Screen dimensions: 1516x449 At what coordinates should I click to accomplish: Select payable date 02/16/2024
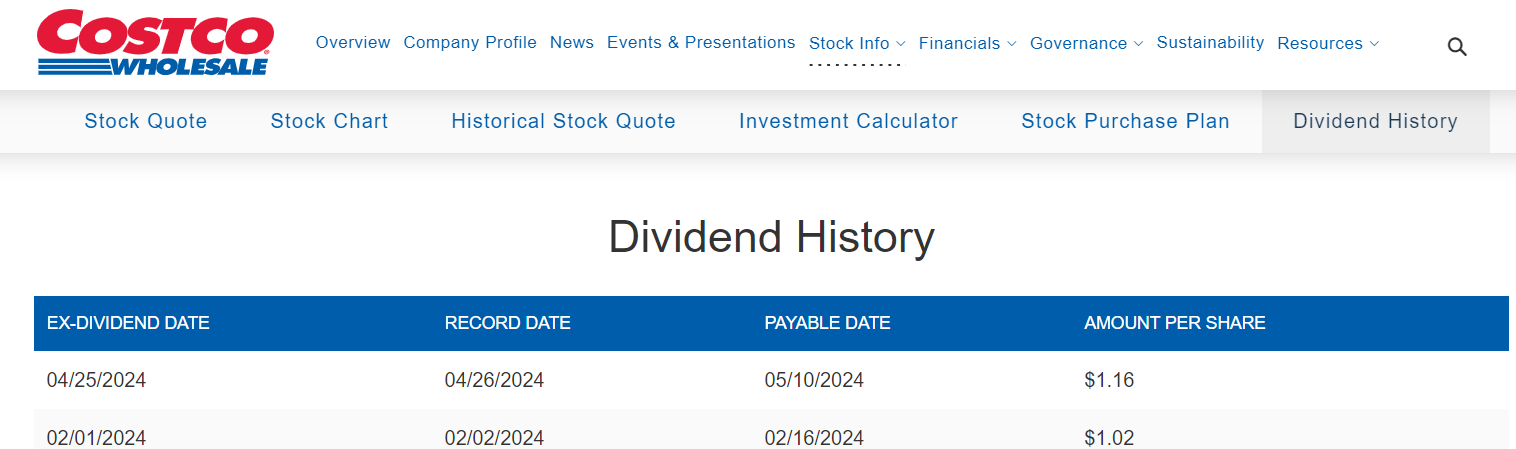point(814,438)
